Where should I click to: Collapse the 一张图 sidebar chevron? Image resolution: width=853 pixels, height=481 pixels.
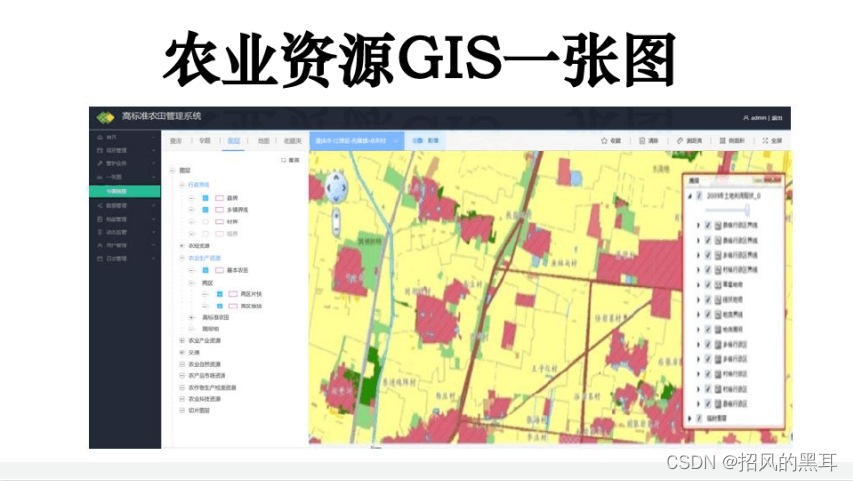(x=153, y=177)
